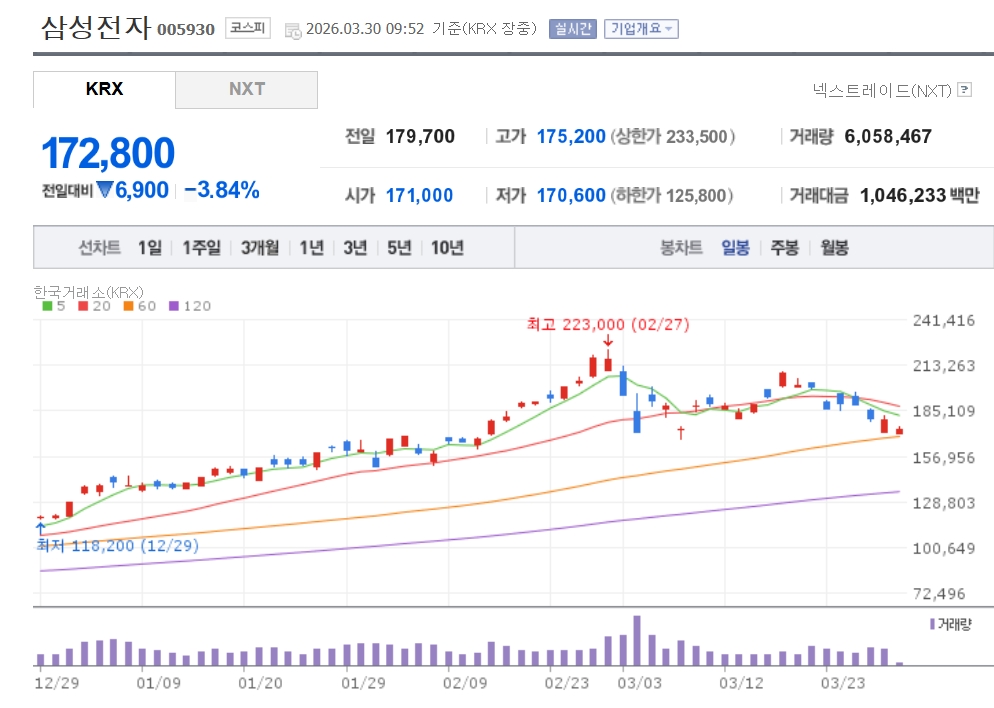Click the purple 거래량 legend icon
Image resolution: width=994 pixels, height=708 pixels.
[932, 624]
